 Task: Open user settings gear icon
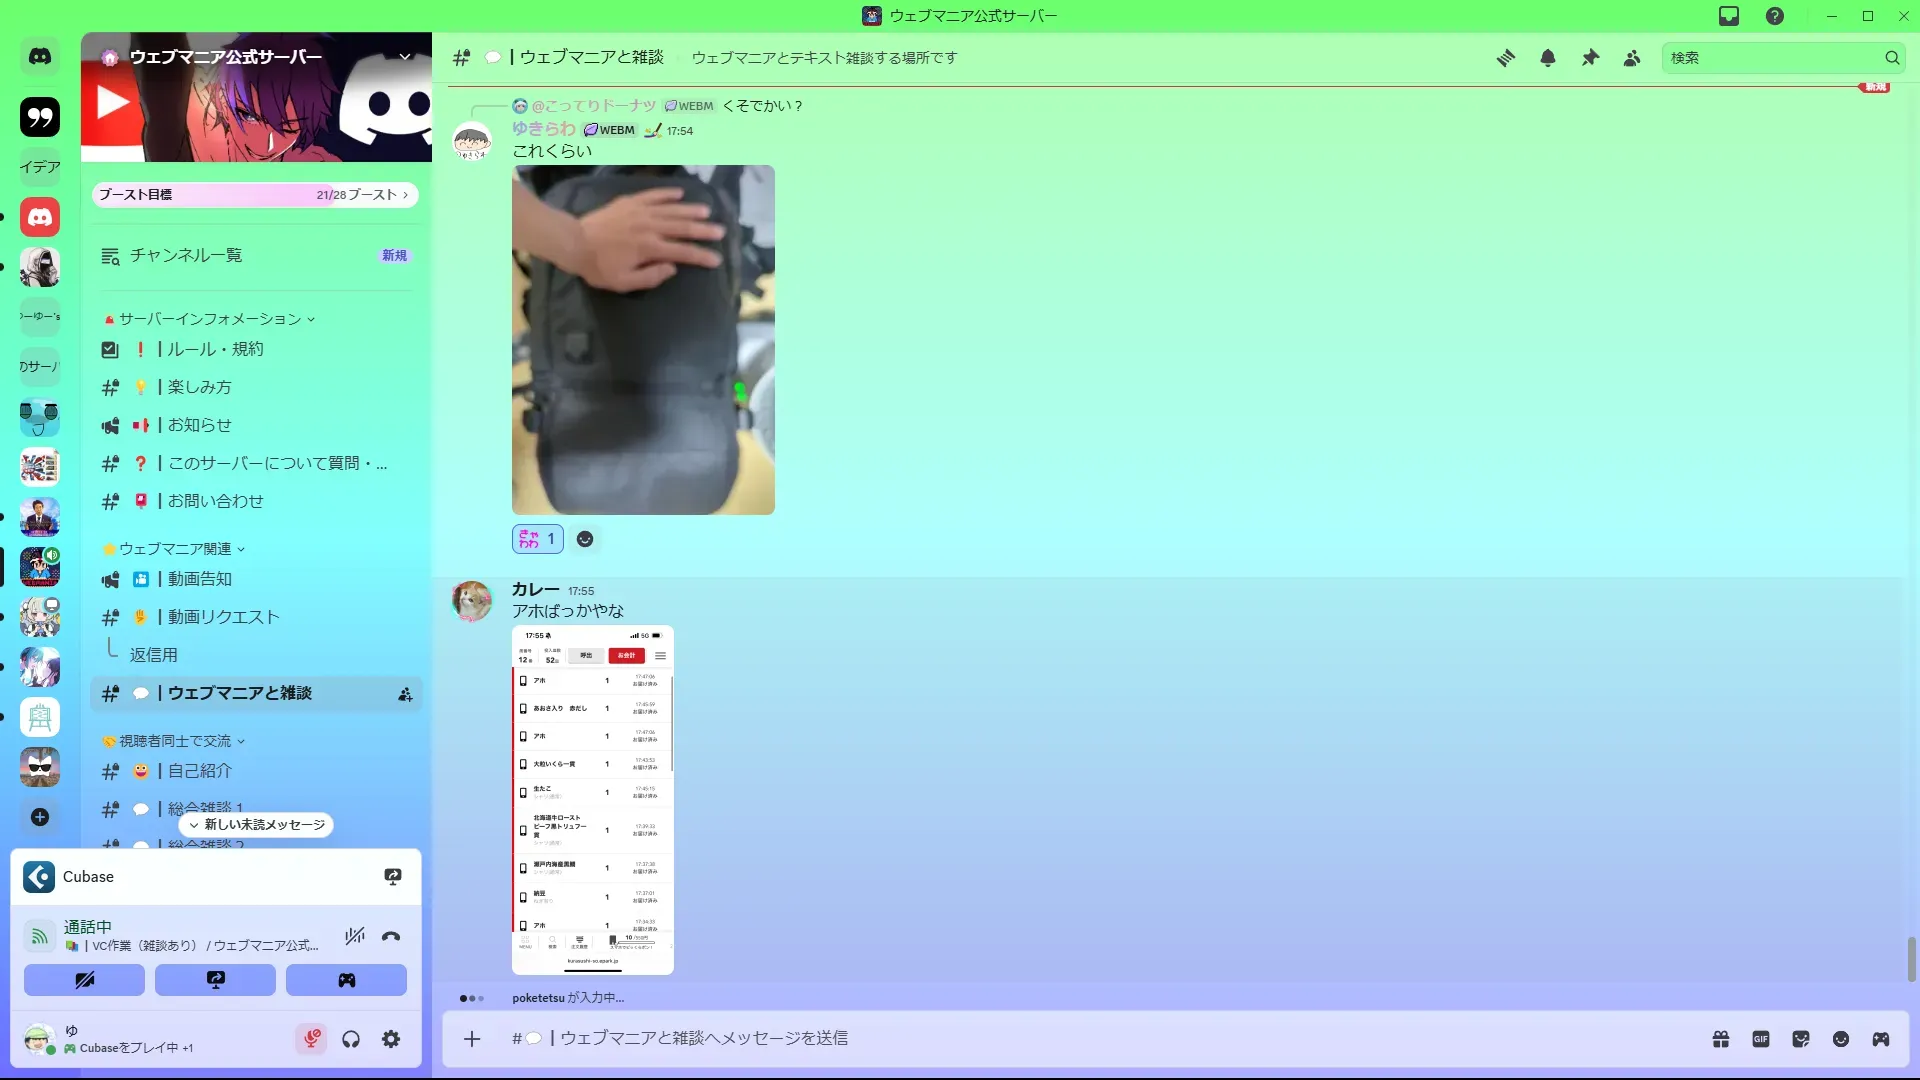[391, 1039]
